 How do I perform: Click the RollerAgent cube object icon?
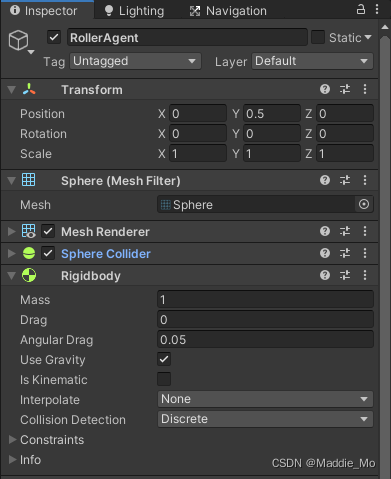19,40
